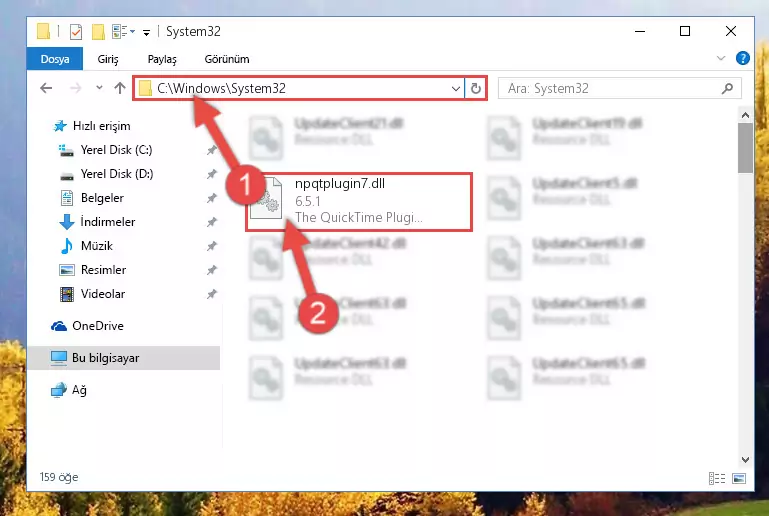The height and width of the screenshot is (516, 769).
Task: Go back with the left arrow button
Action: pyautogui.click(x=46, y=88)
